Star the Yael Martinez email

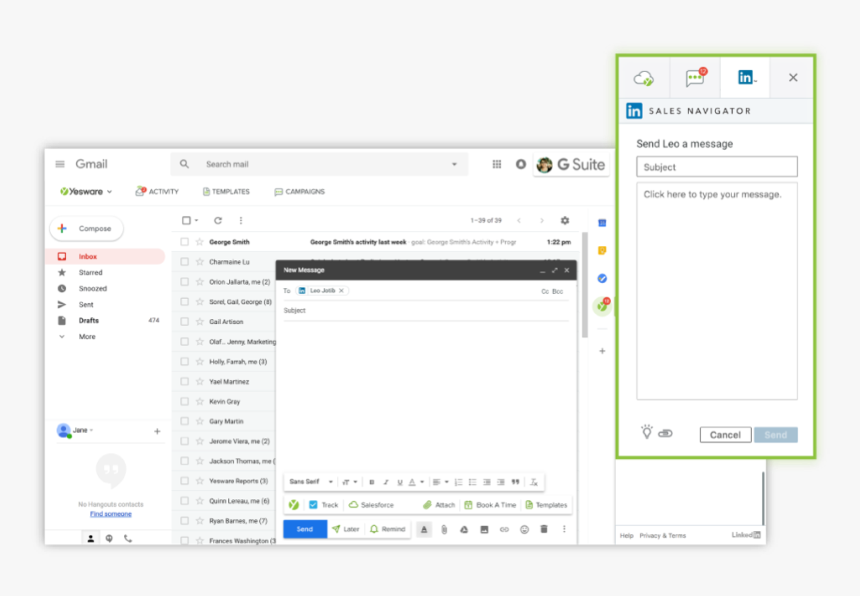pos(200,381)
